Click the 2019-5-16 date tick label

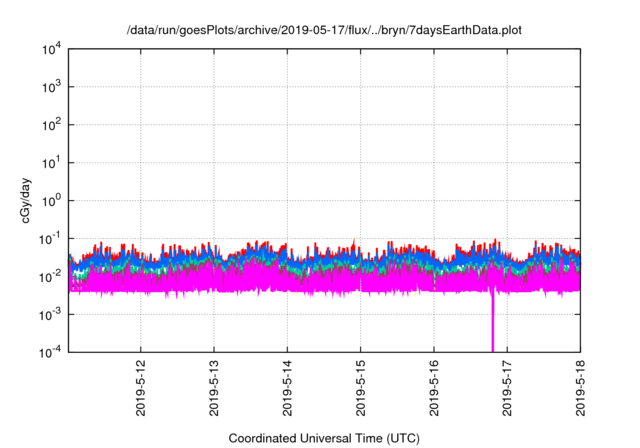[x=434, y=388]
